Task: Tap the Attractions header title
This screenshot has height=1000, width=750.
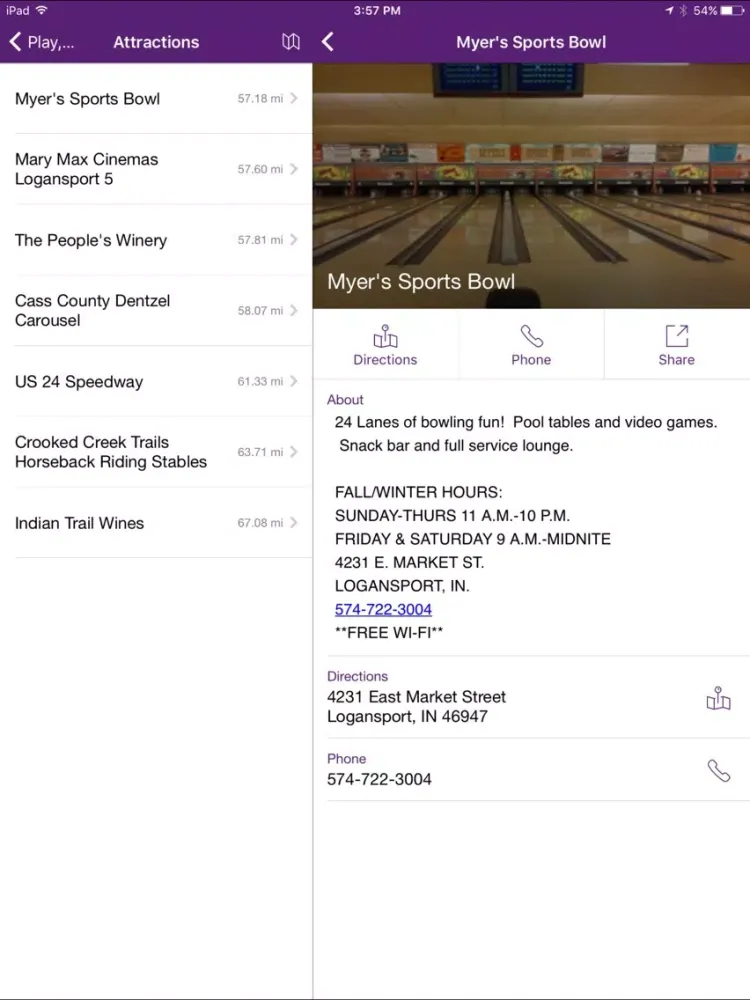Action: click(x=156, y=42)
